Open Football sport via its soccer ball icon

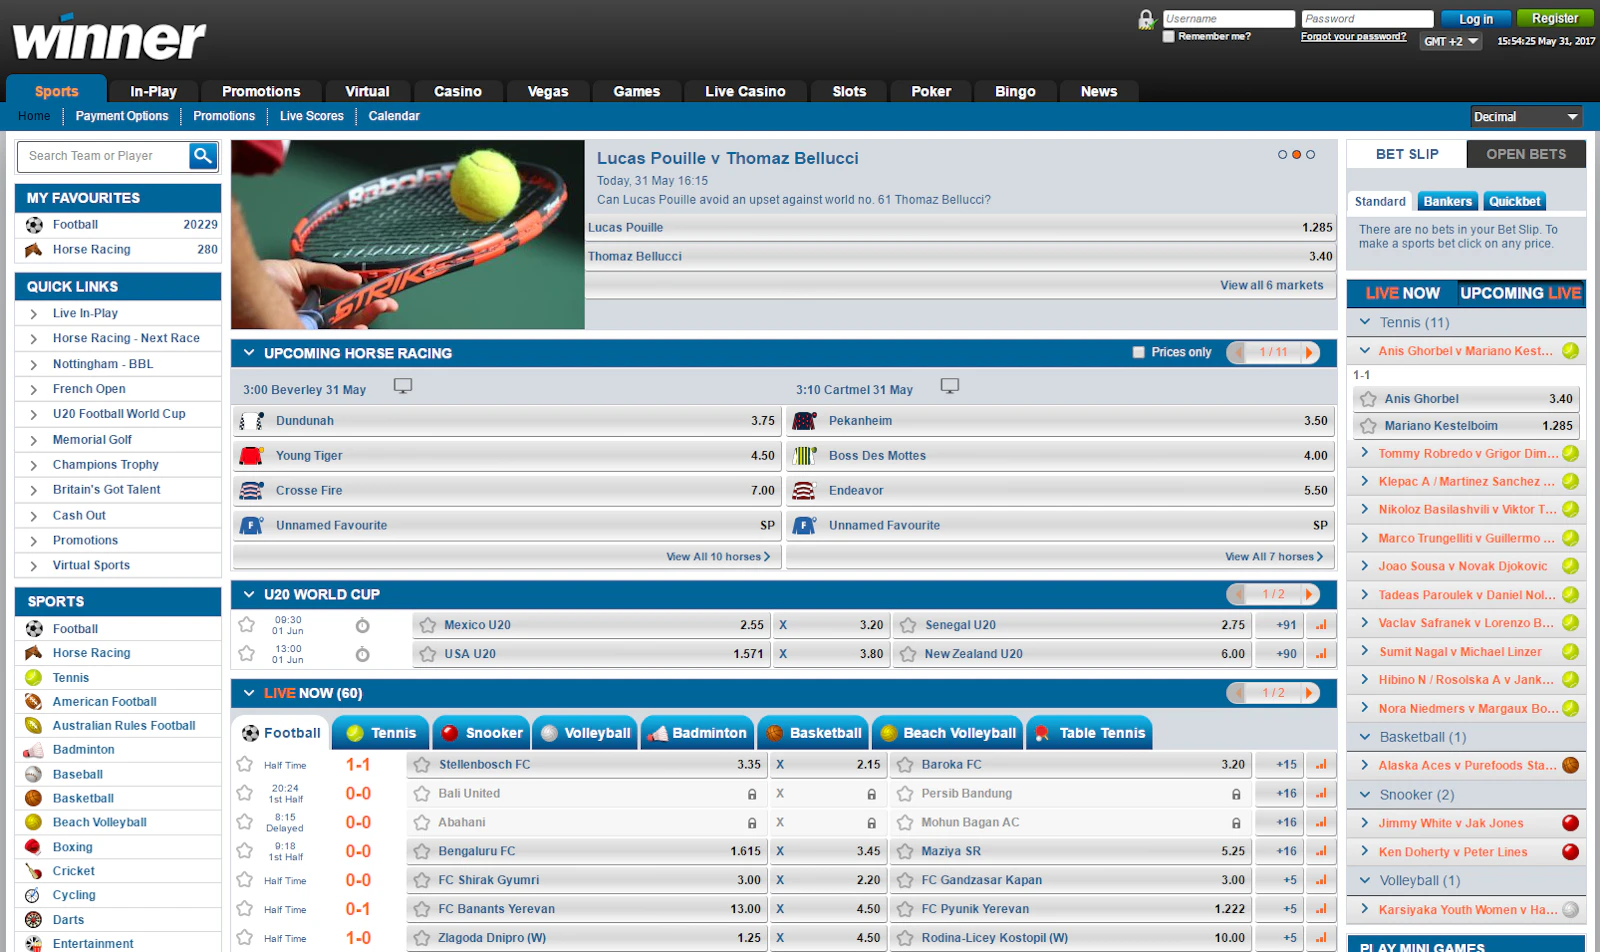coord(34,629)
